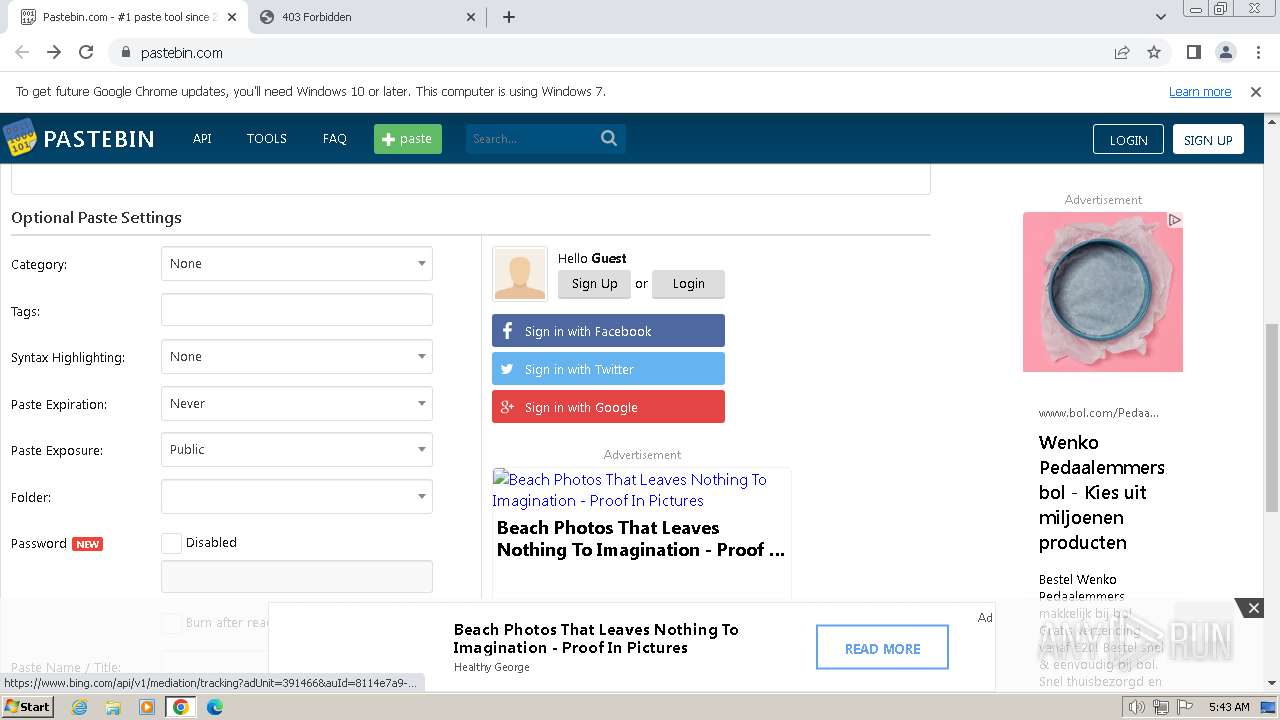Image resolution: width=1280 pixels, height=720 pixels.
Task: Open the media player taskbar icon
Action: click(x=147, y=707)
